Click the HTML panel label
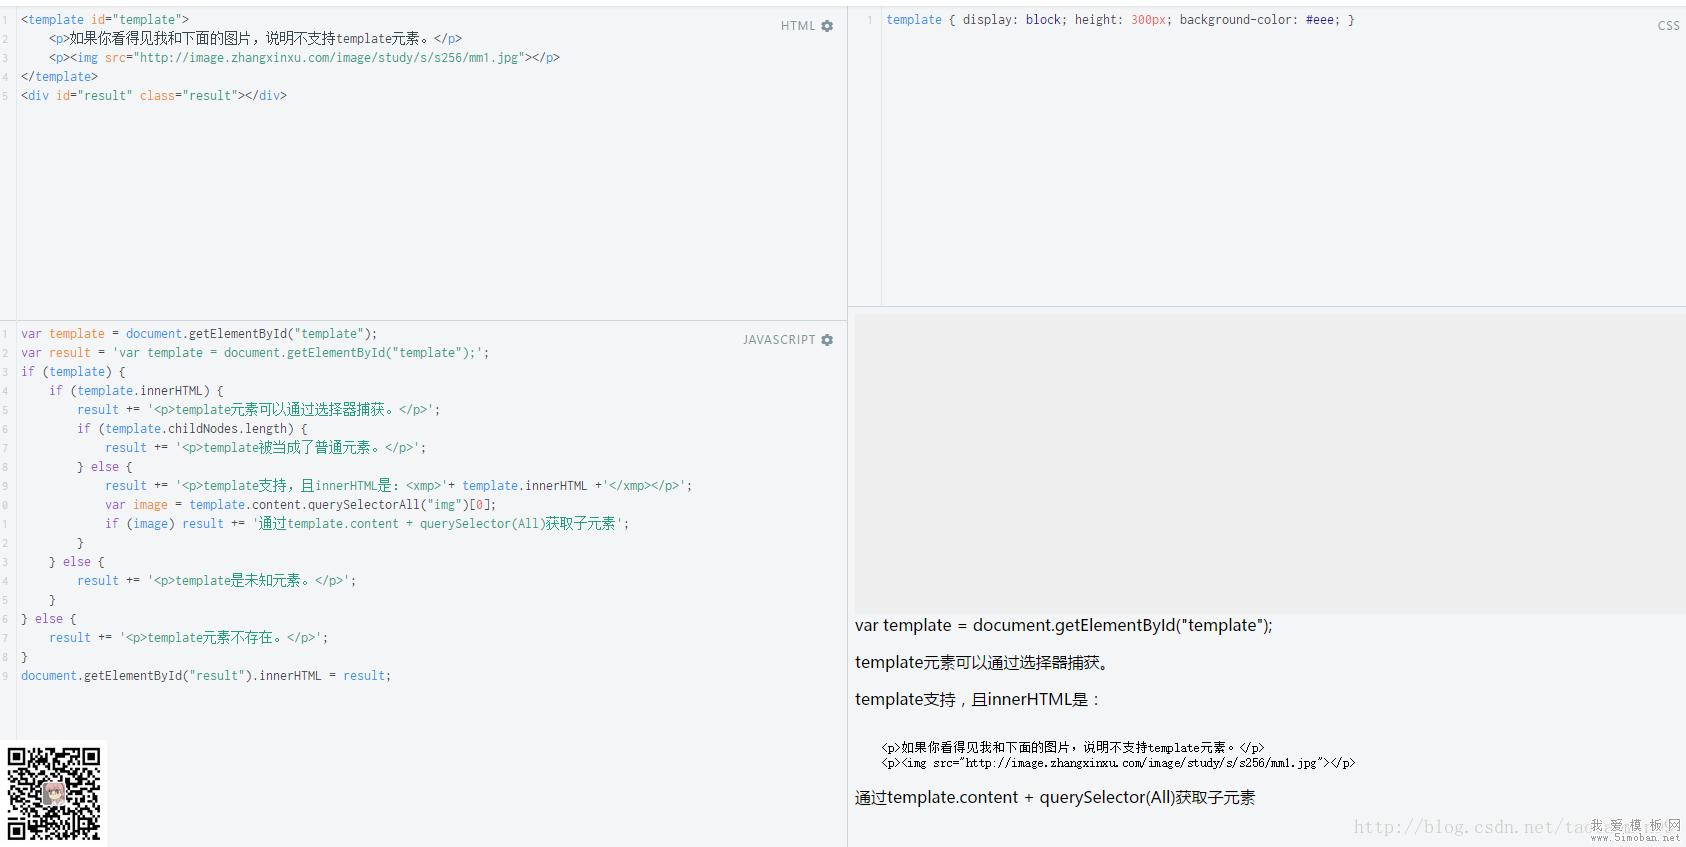 tap(798, 26)
